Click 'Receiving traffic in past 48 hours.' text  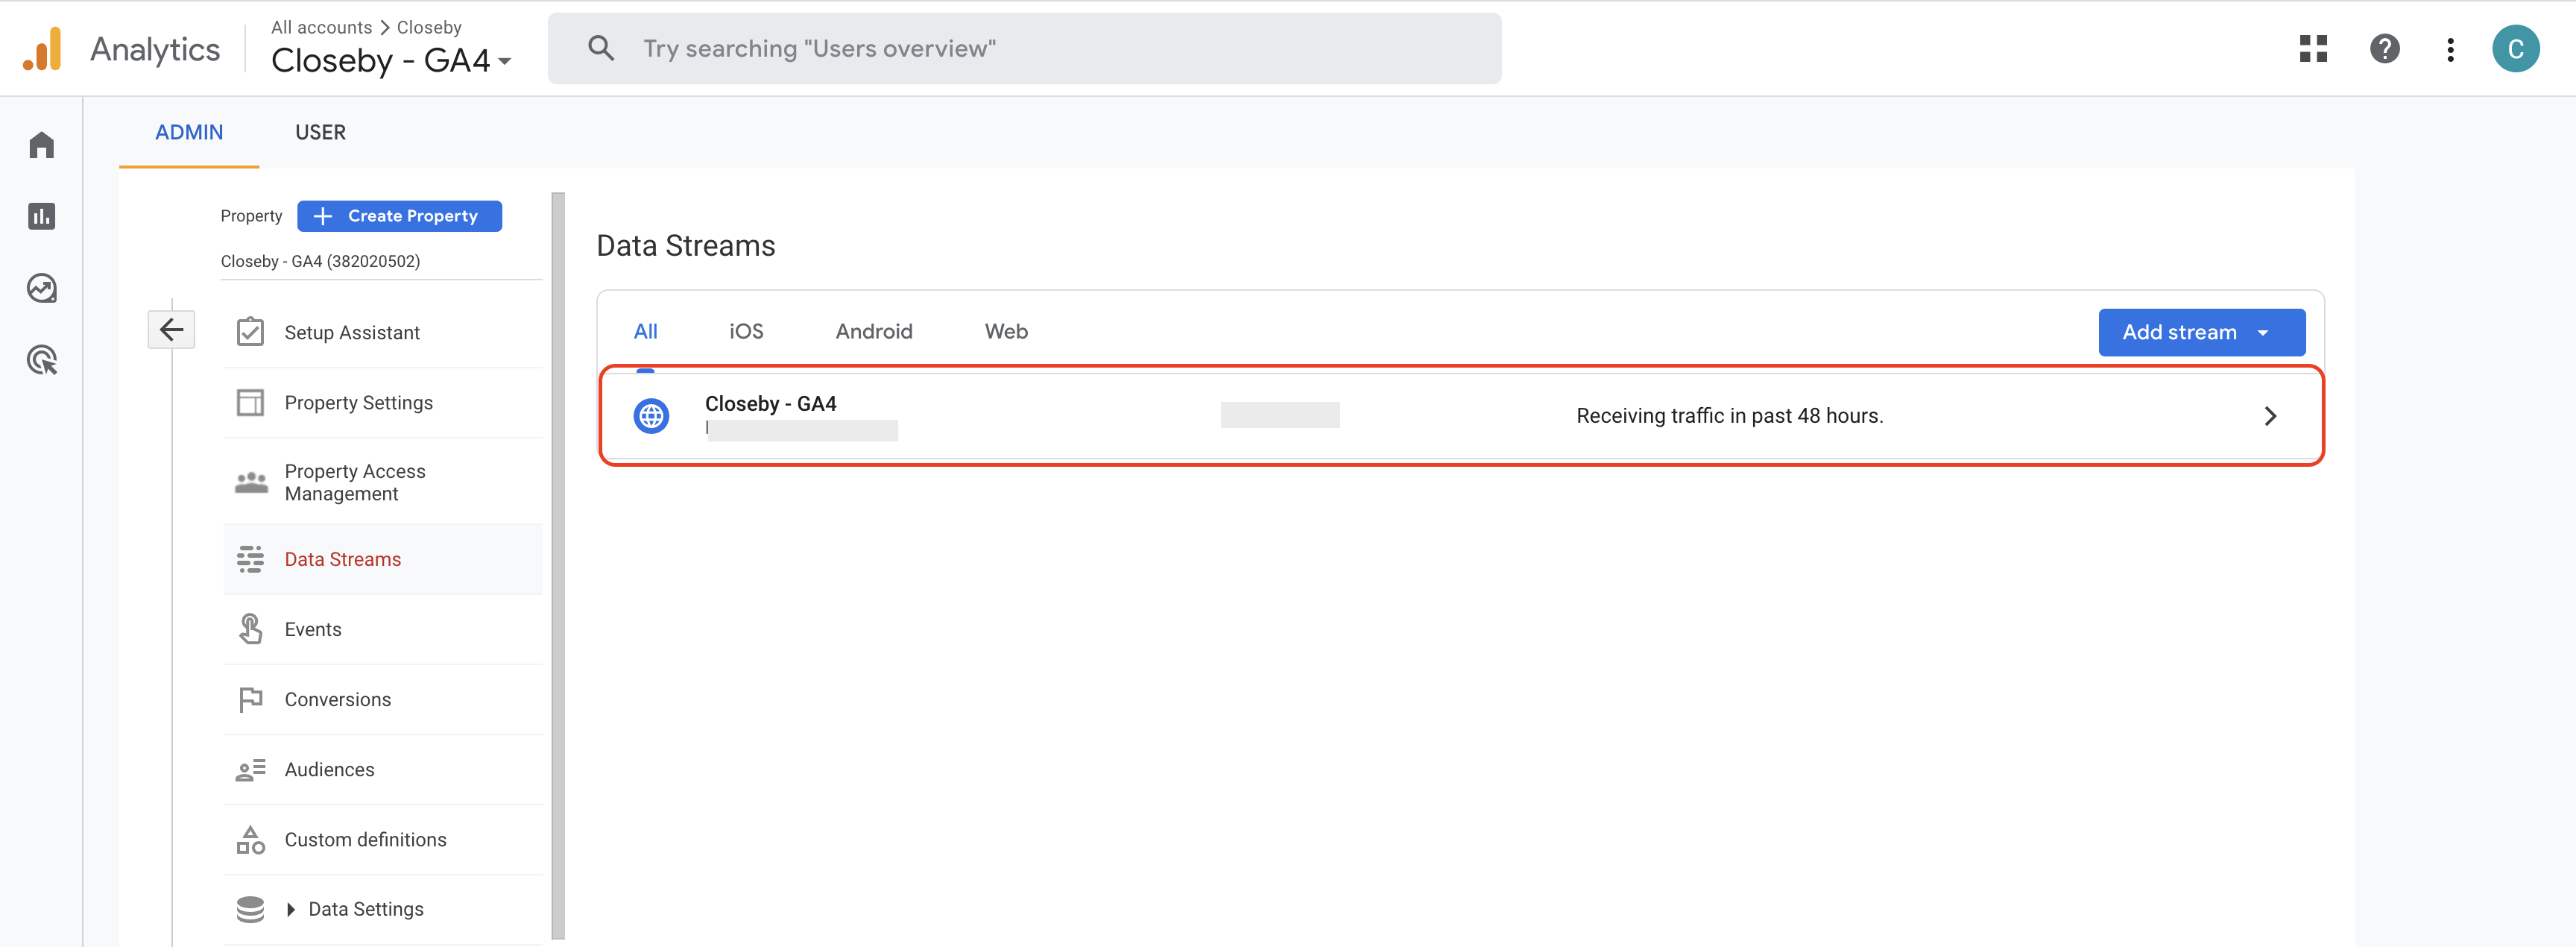[1729, 416]
